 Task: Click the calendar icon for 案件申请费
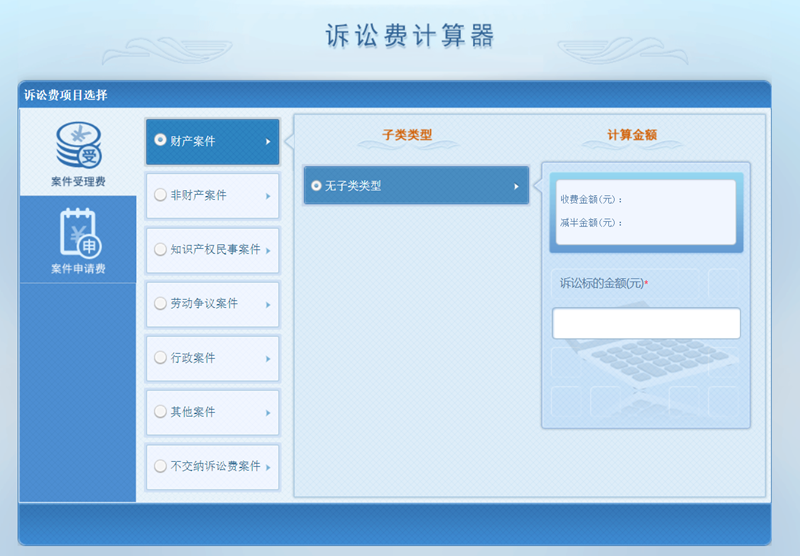78,232
